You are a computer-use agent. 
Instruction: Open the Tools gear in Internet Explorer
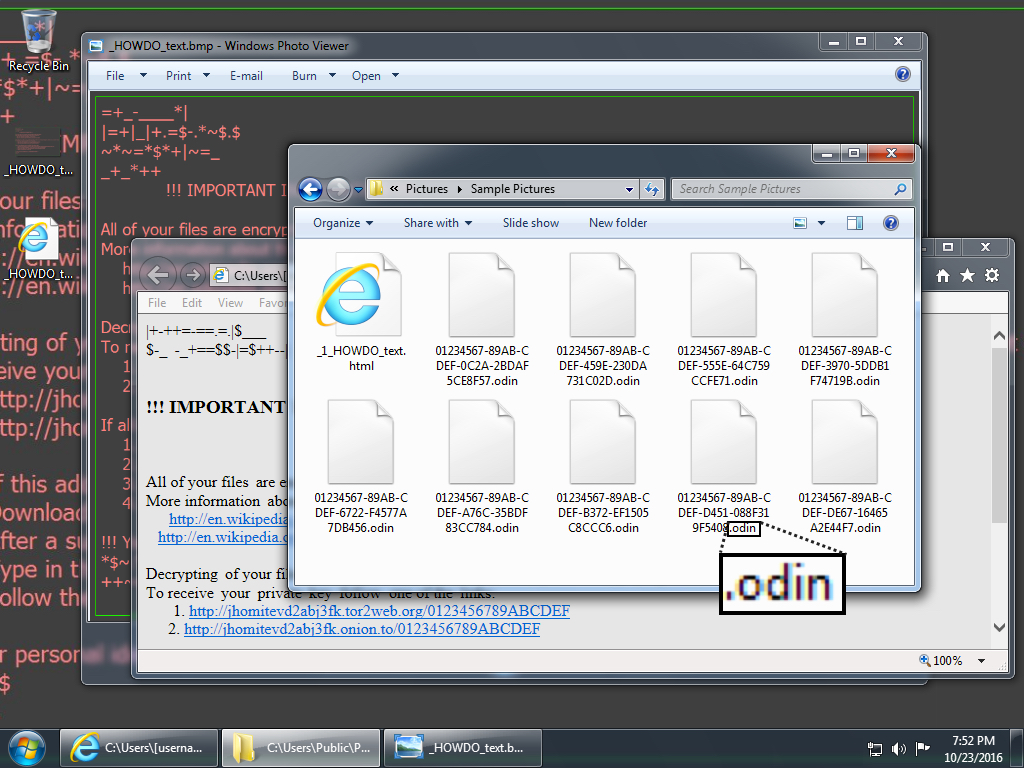pyautogui.click(x=992, y=275)
